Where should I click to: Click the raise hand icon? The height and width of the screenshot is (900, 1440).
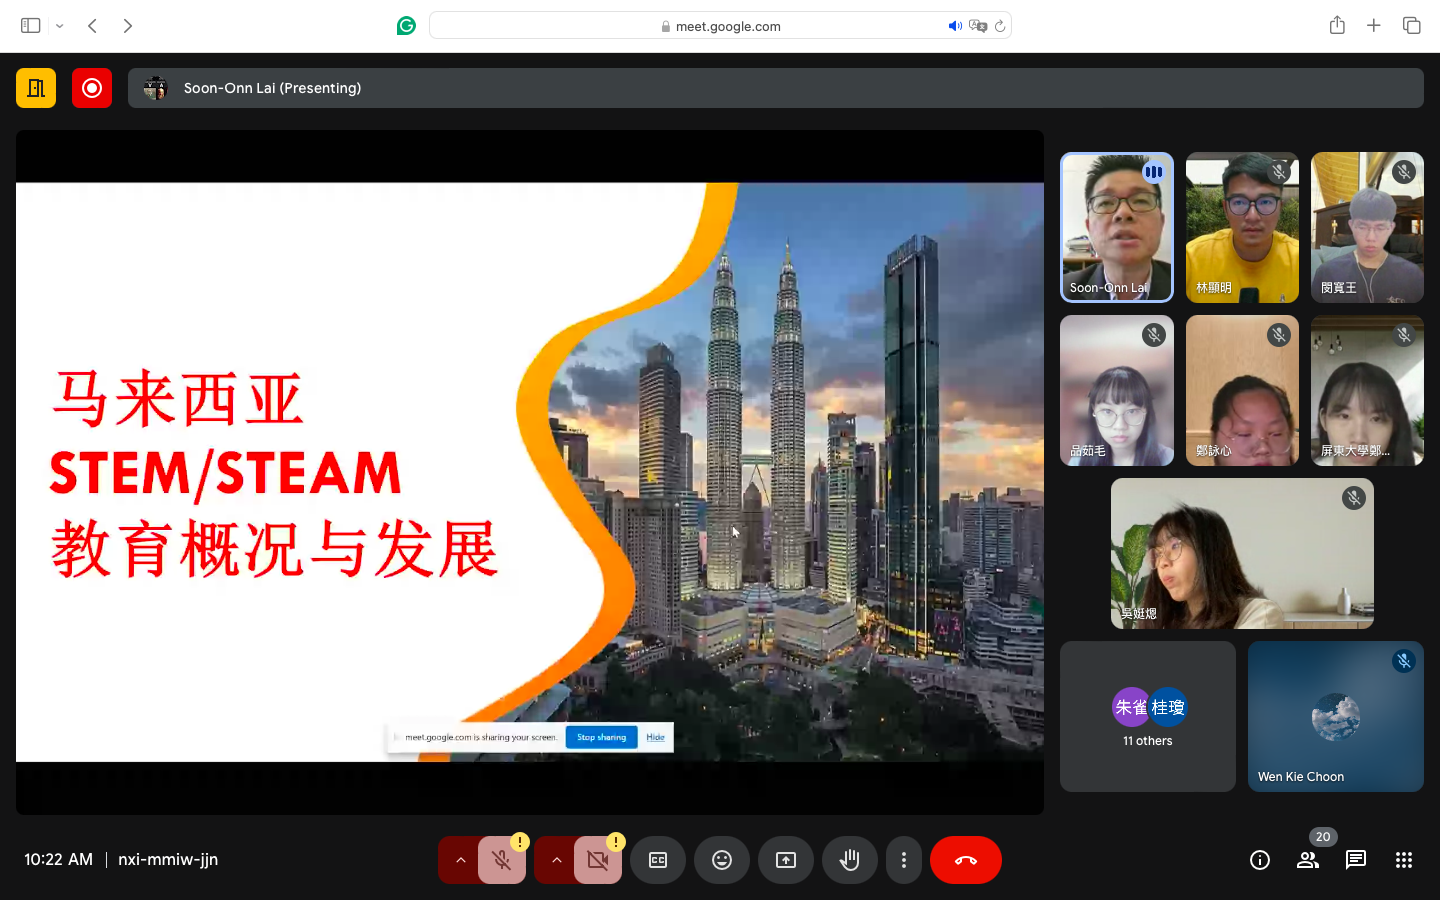tap(849, 860)
